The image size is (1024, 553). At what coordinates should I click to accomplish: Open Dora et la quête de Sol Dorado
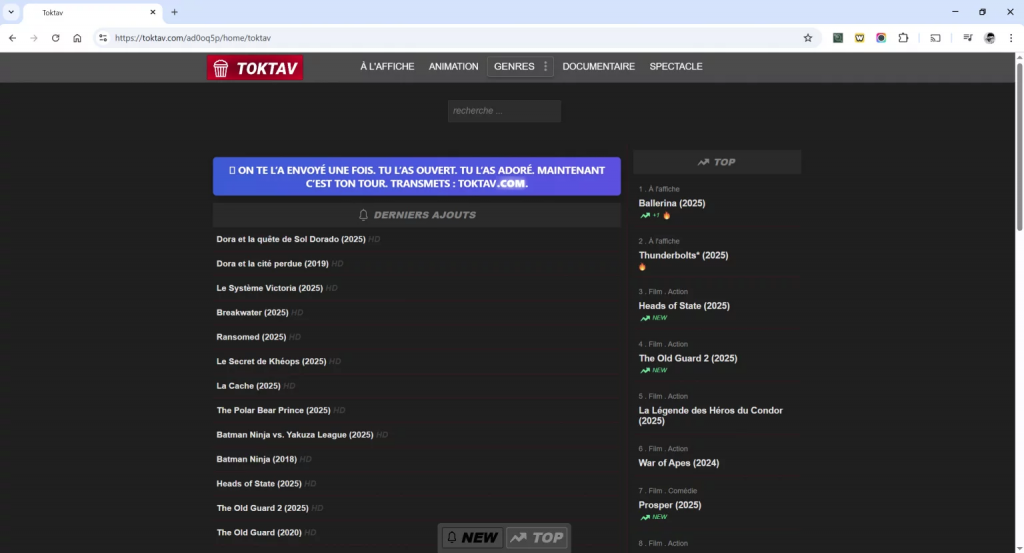pyautogui.click(x=291, y=240)
